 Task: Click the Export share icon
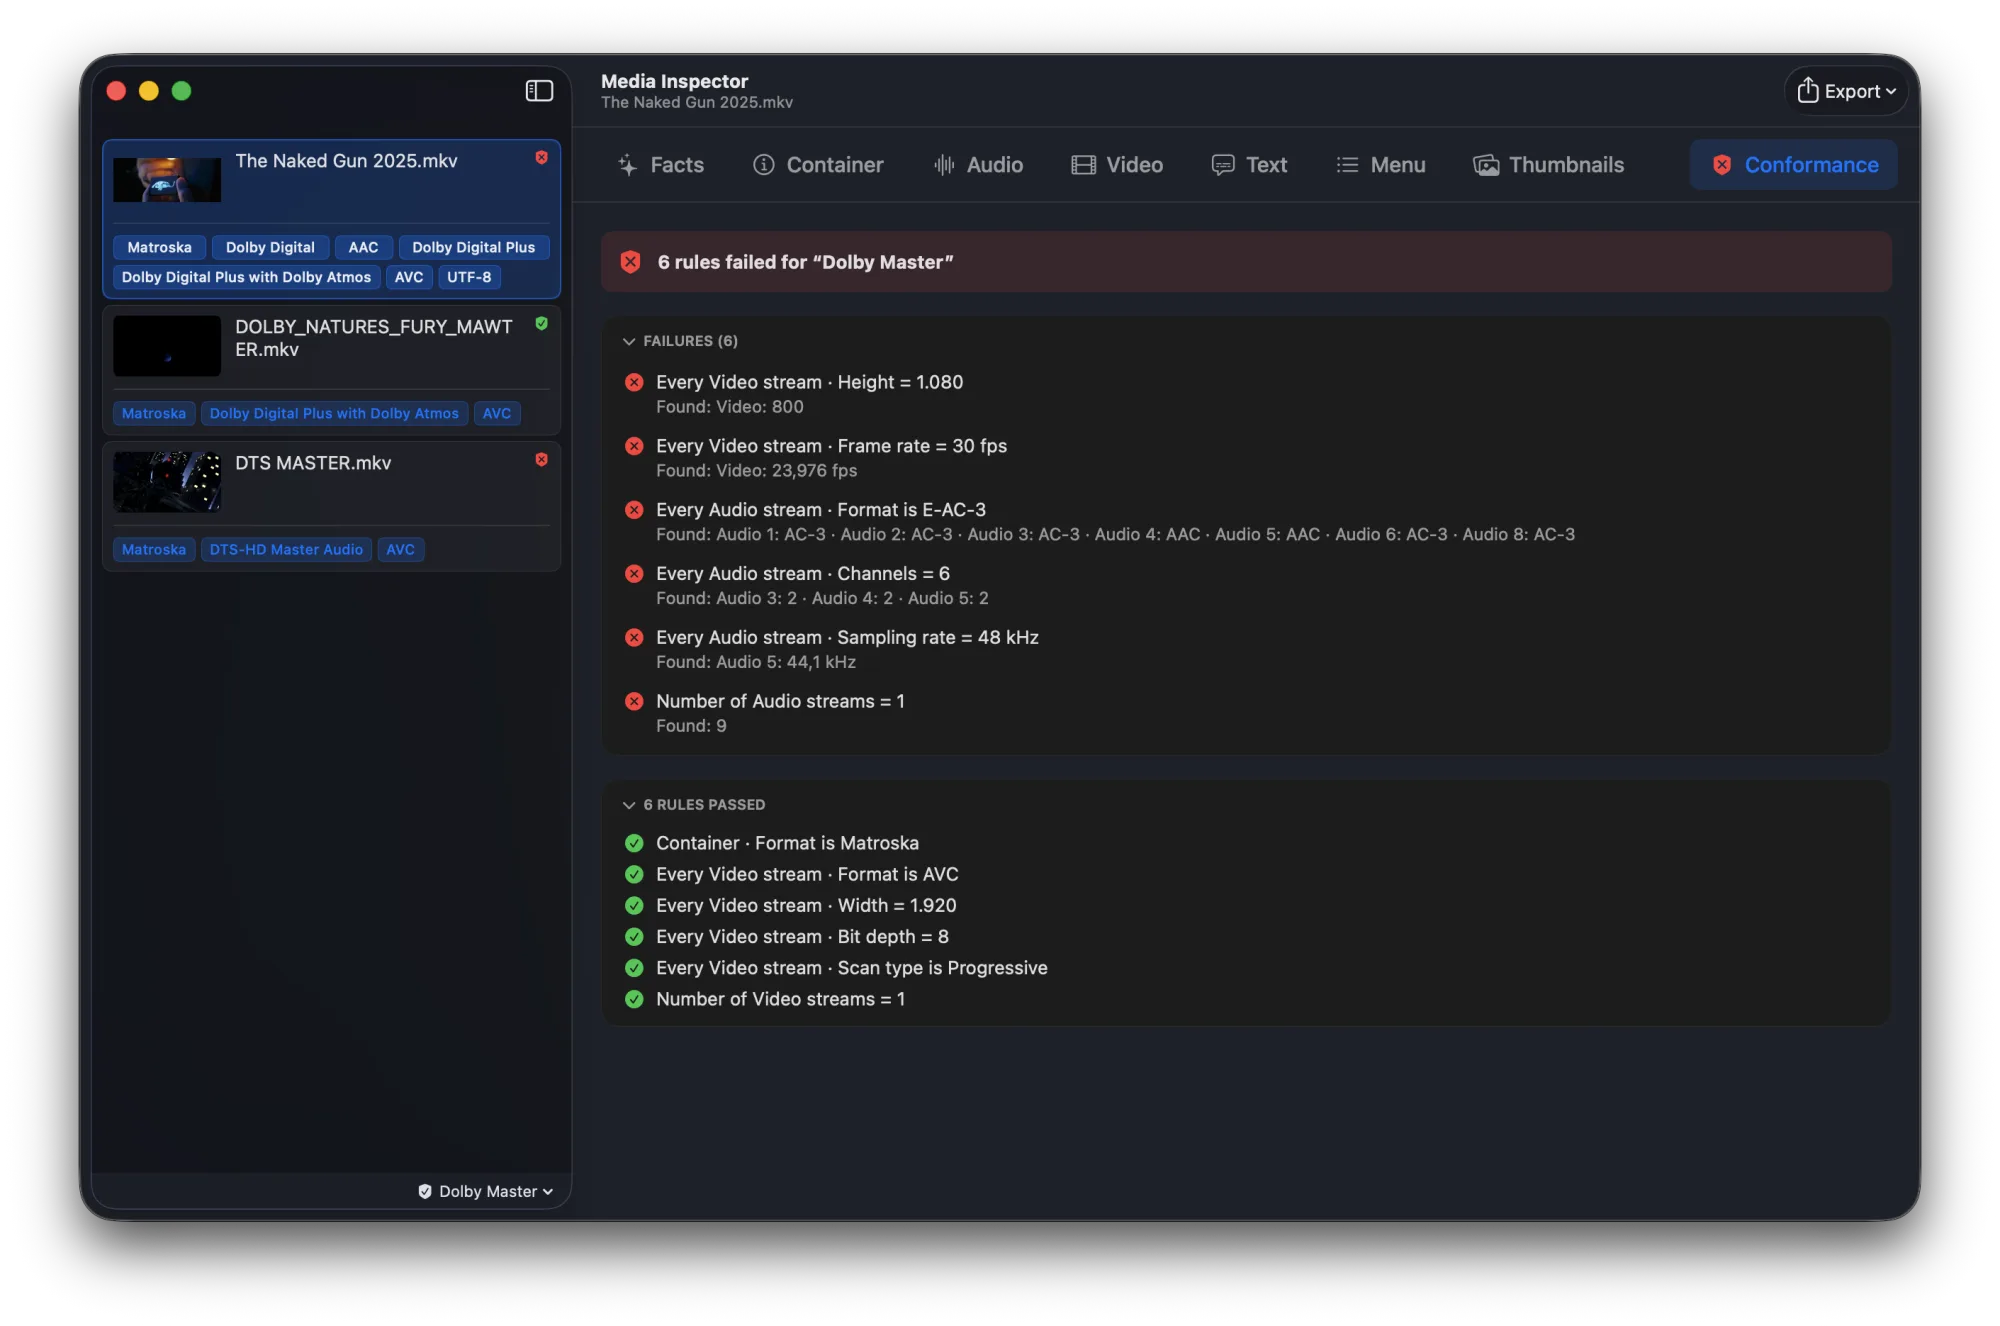(x=1807, y=90)
